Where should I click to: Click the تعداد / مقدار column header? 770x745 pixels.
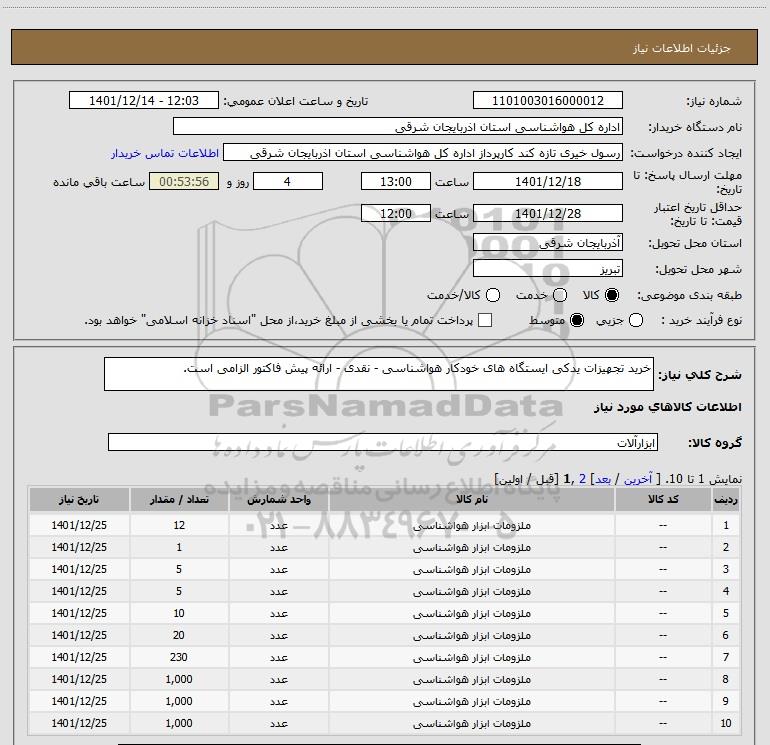(179, 499)
